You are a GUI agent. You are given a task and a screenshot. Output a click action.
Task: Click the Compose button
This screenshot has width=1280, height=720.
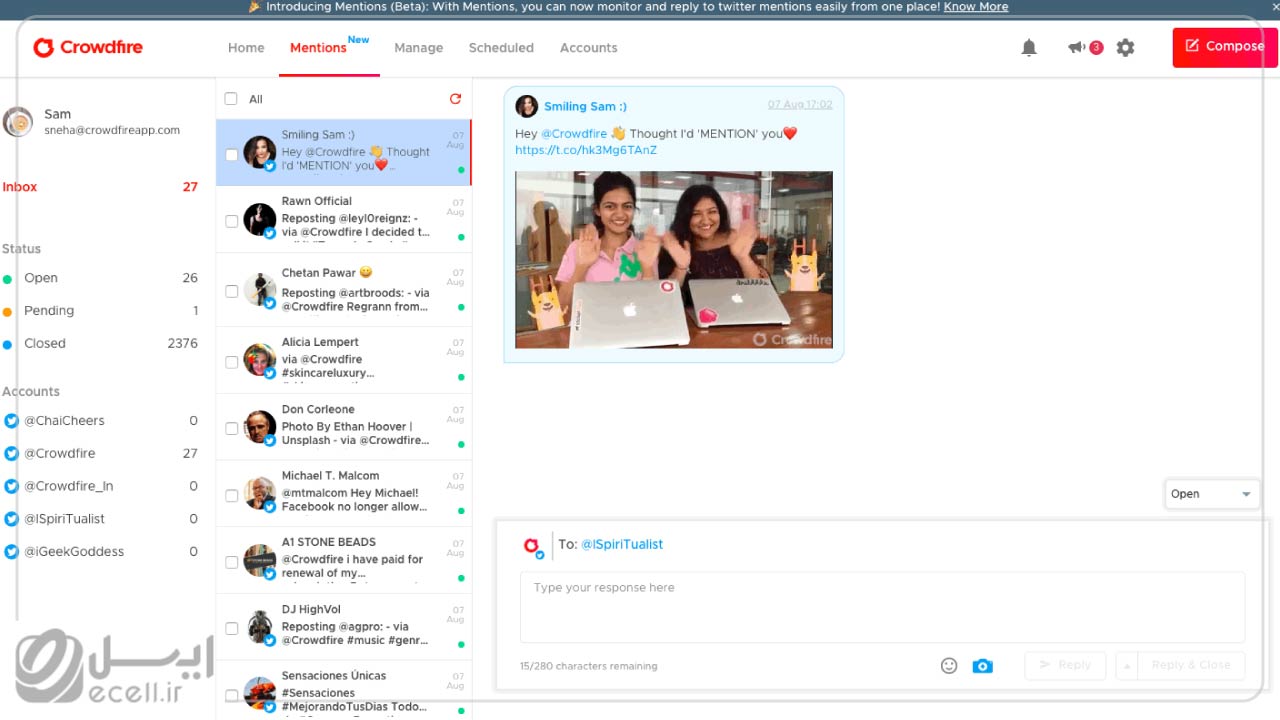click(x=1225, y=47)
